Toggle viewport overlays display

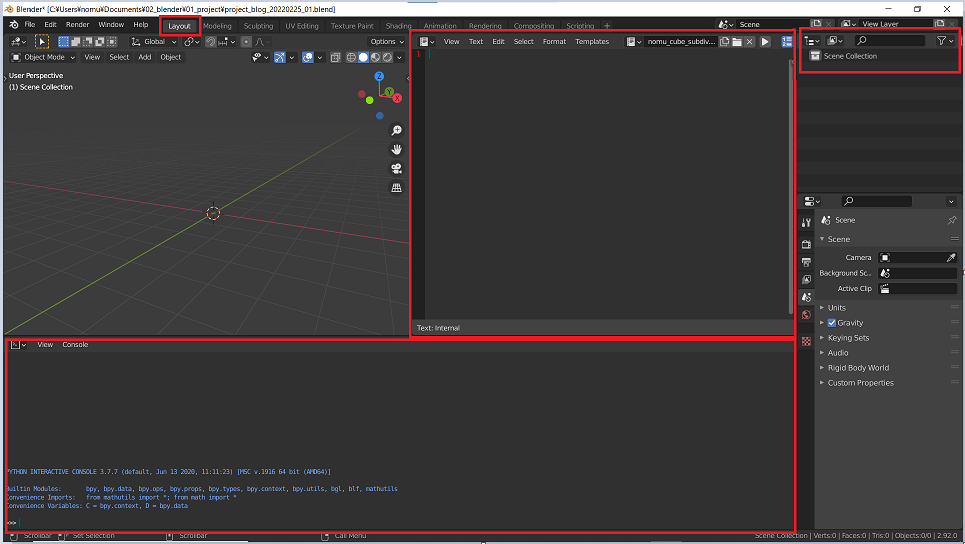tap(308, 57)
